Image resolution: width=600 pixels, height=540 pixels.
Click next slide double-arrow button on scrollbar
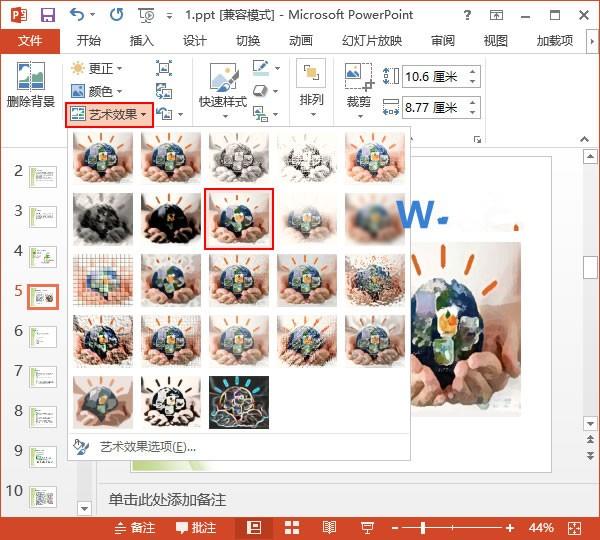[x=590, y=455]
